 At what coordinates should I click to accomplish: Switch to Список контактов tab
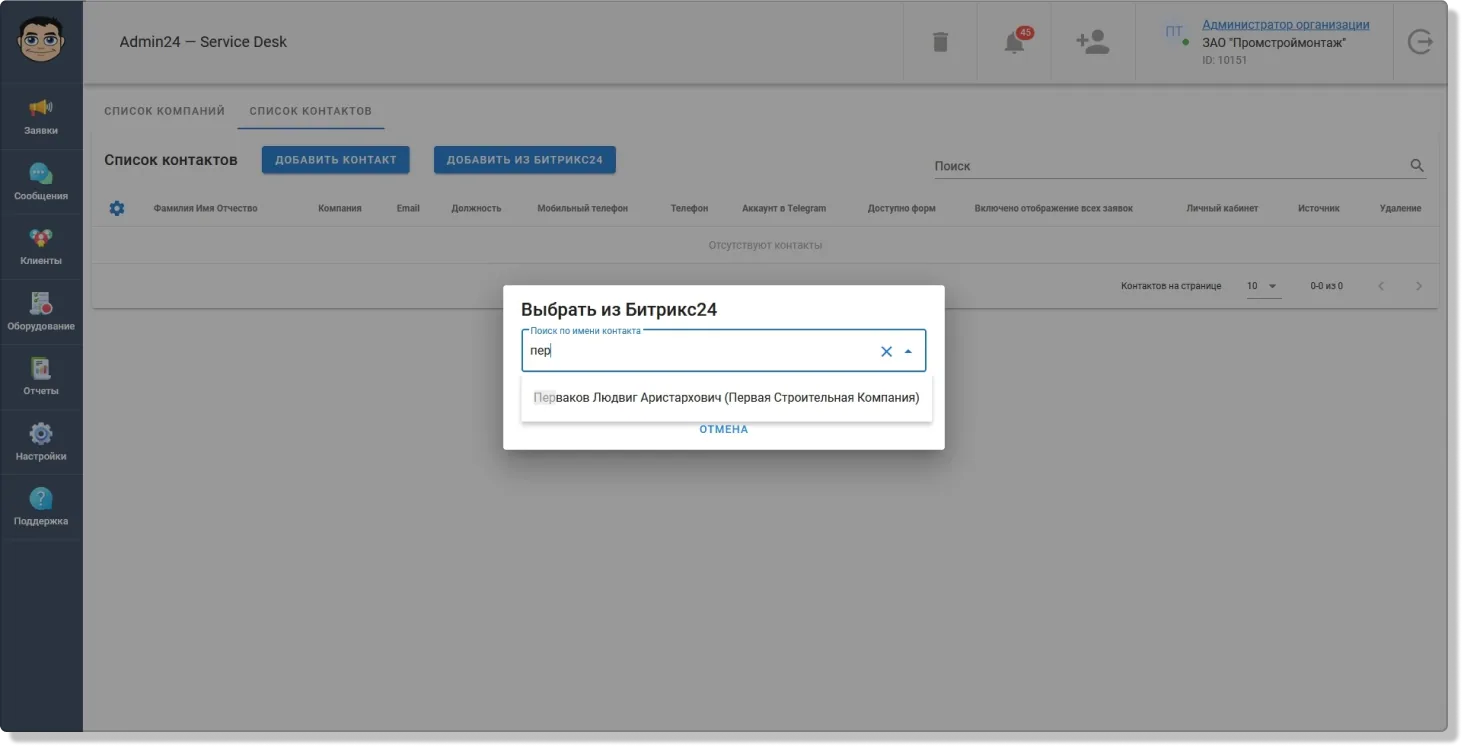click(311, 111)
